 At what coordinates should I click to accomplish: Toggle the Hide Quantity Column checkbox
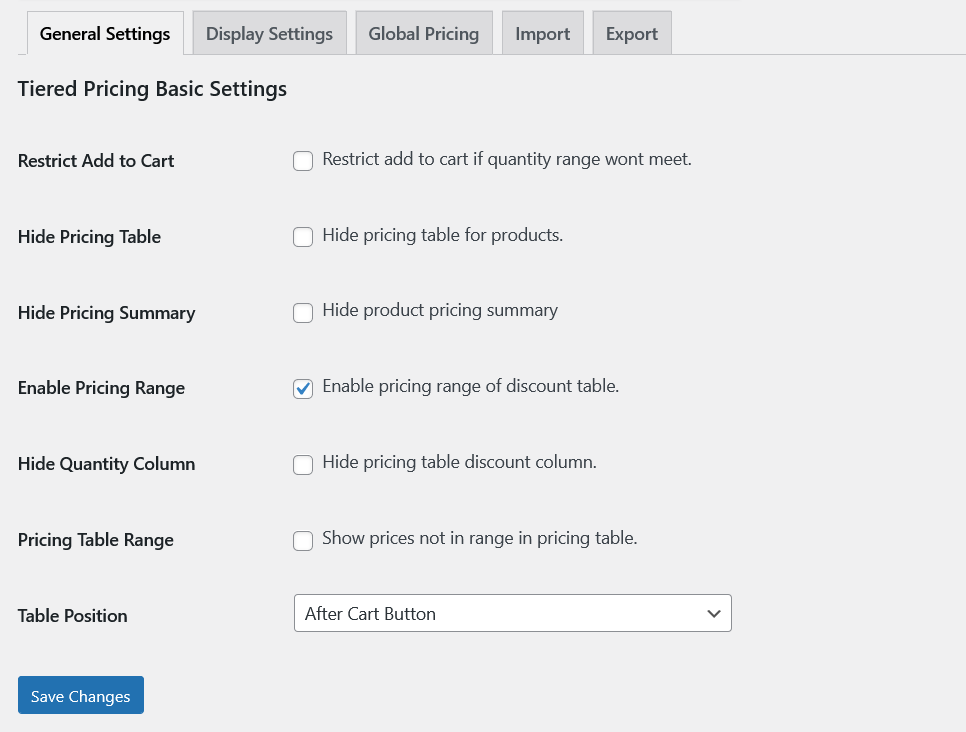(303, 465)
